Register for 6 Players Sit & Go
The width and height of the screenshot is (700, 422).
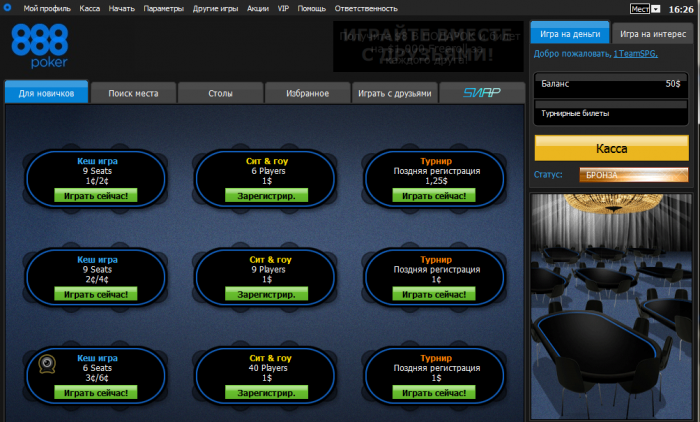266,196
